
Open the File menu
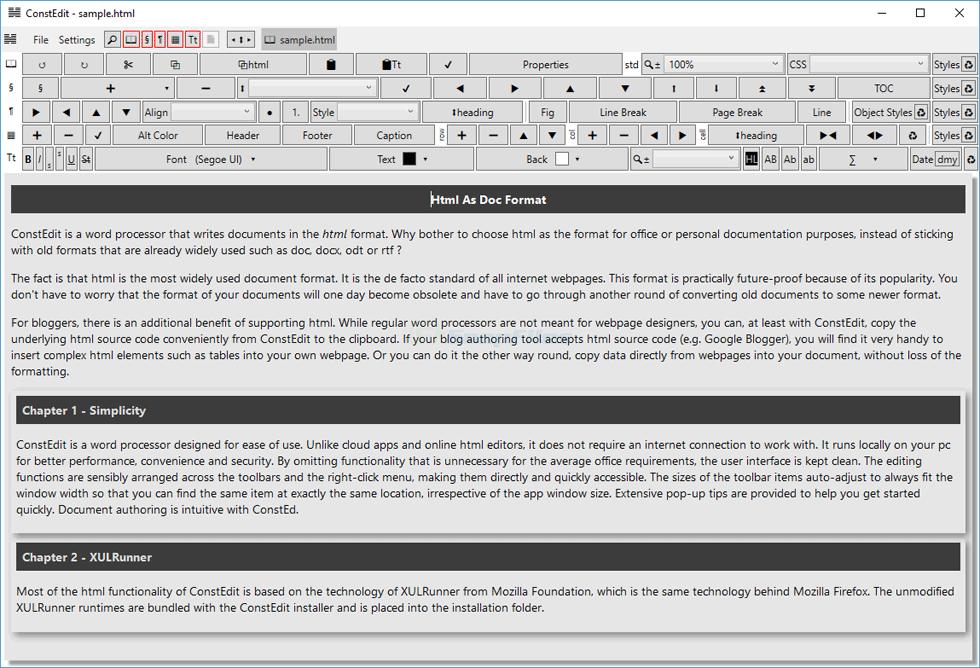[40, 40]
